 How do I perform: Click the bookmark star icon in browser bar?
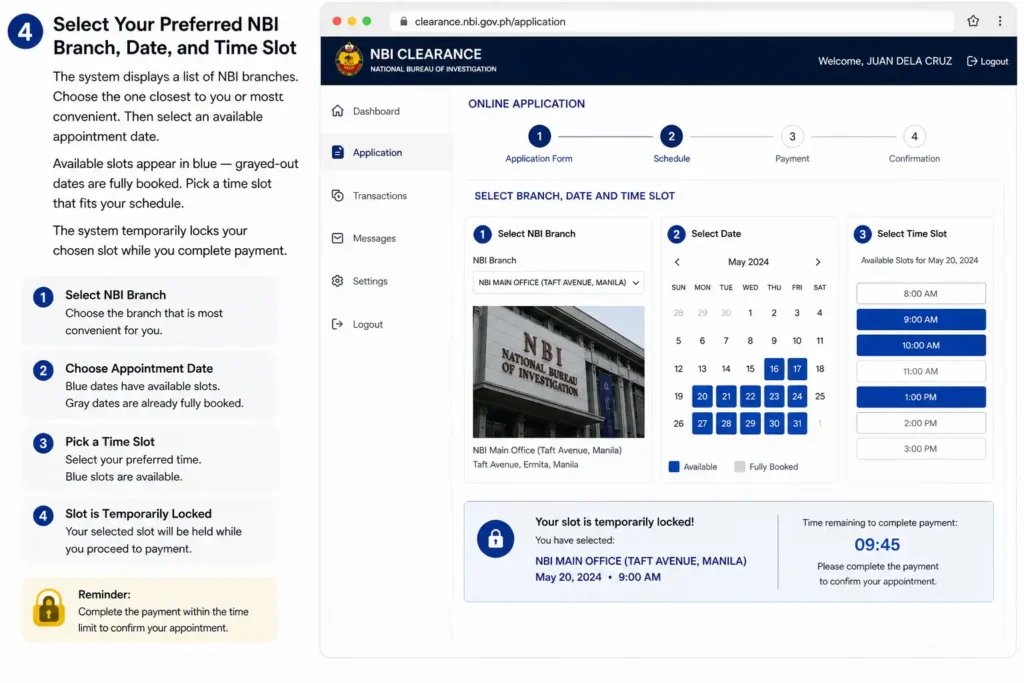coord(972,21)
